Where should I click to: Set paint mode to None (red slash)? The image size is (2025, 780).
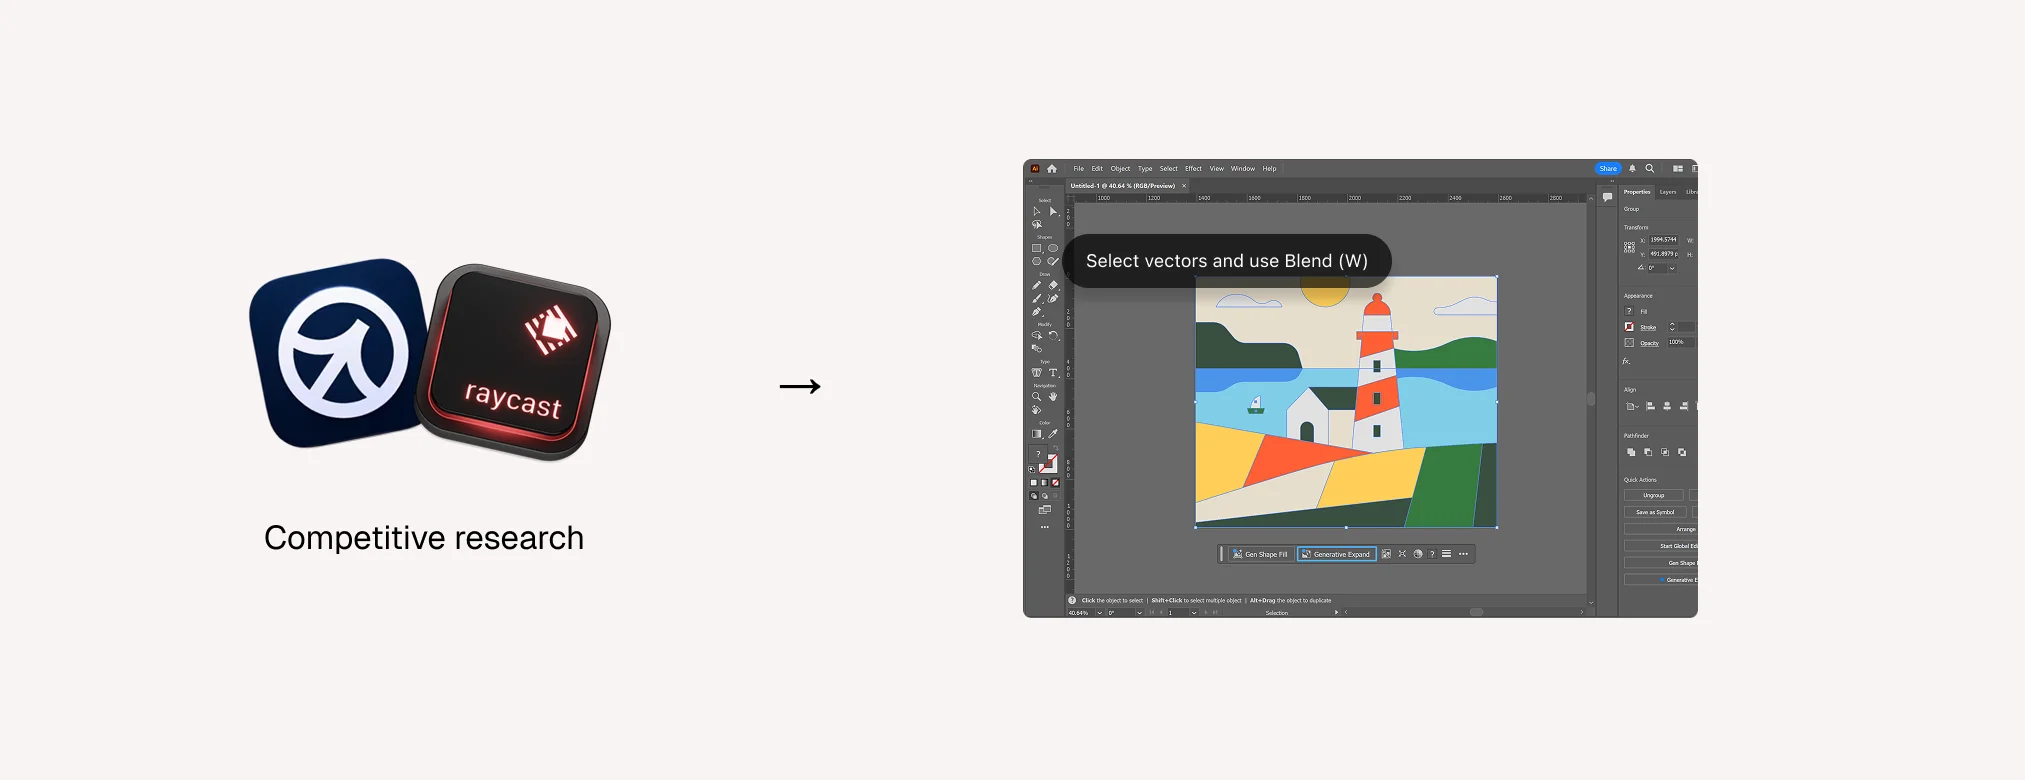tap(1055, 483)
